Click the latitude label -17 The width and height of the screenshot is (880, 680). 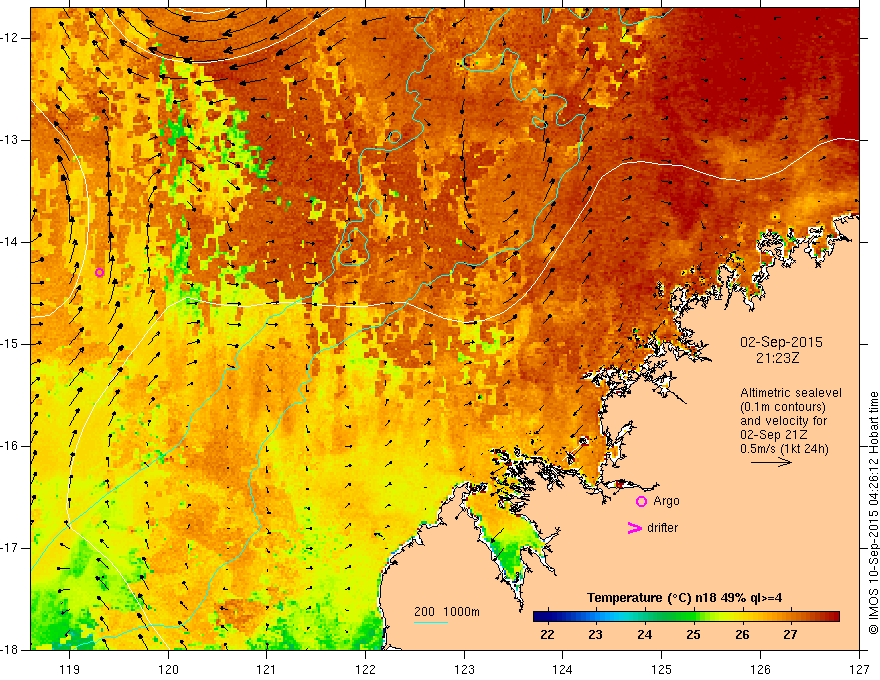pyautogui.click(x=10, y=548)
